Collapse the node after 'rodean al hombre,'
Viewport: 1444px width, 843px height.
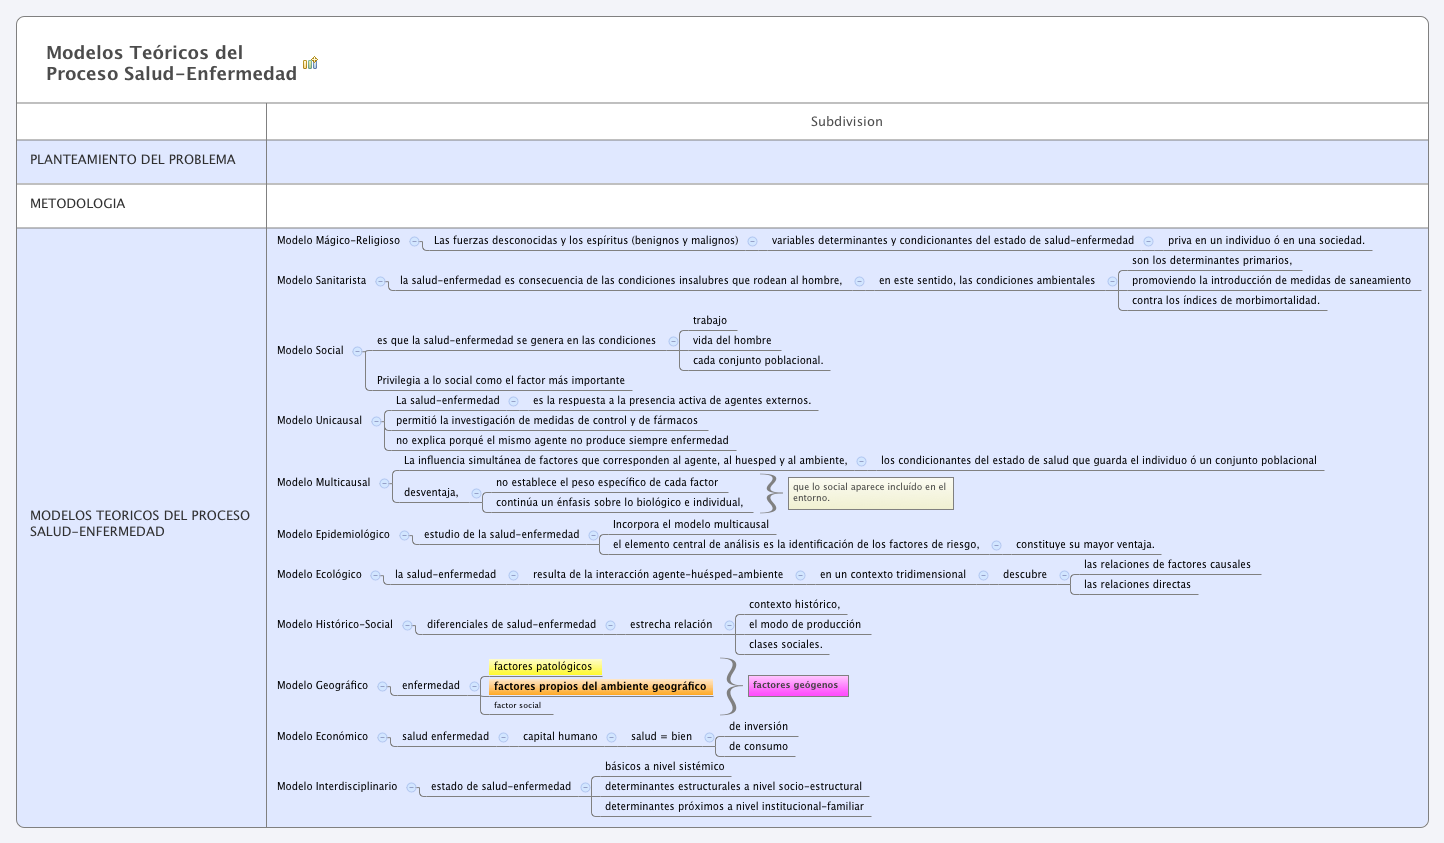point(859,281)
